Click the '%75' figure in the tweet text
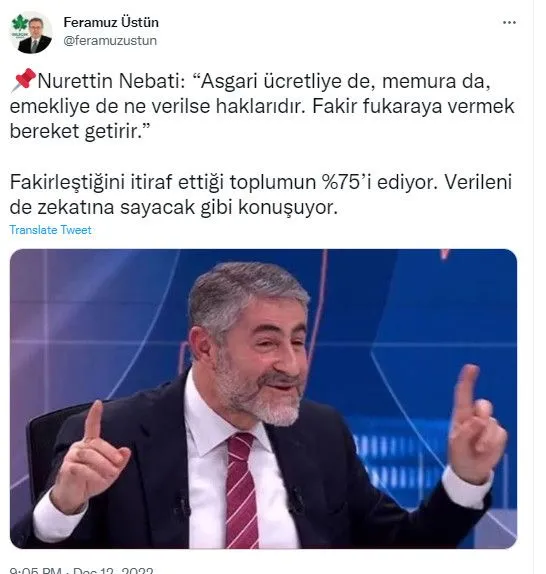This screenshot has height=574, width=546. 339,182
